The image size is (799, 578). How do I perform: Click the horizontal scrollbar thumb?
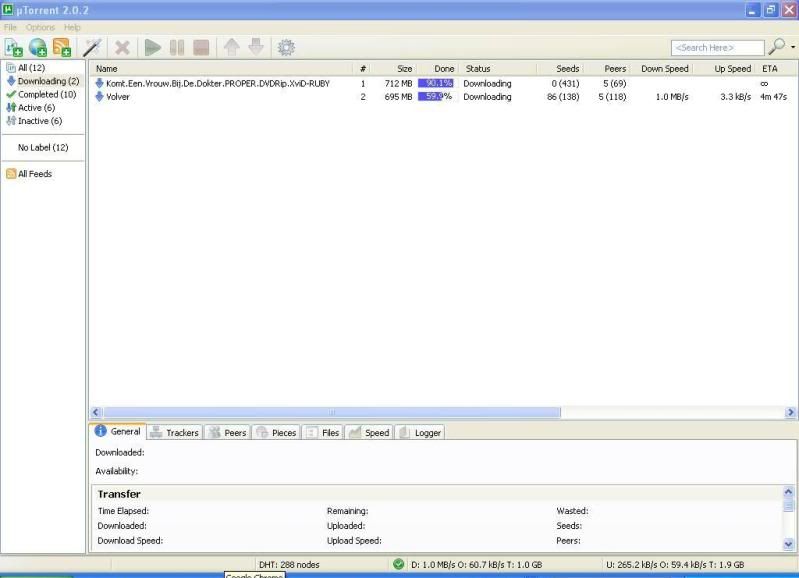[332, 412]
